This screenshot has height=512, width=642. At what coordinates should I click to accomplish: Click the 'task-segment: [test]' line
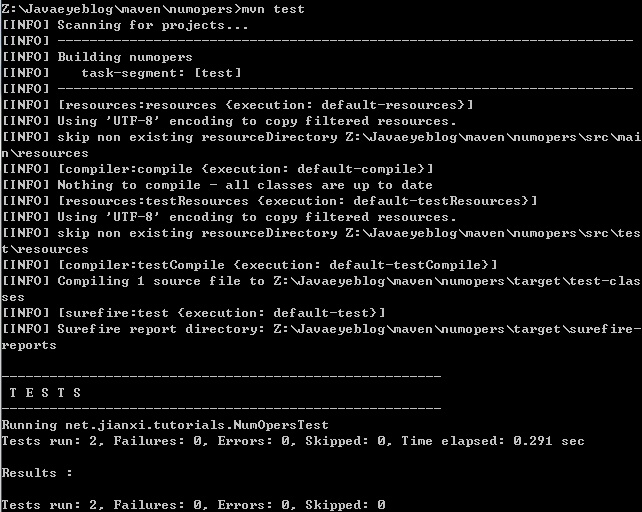point(161,73)
